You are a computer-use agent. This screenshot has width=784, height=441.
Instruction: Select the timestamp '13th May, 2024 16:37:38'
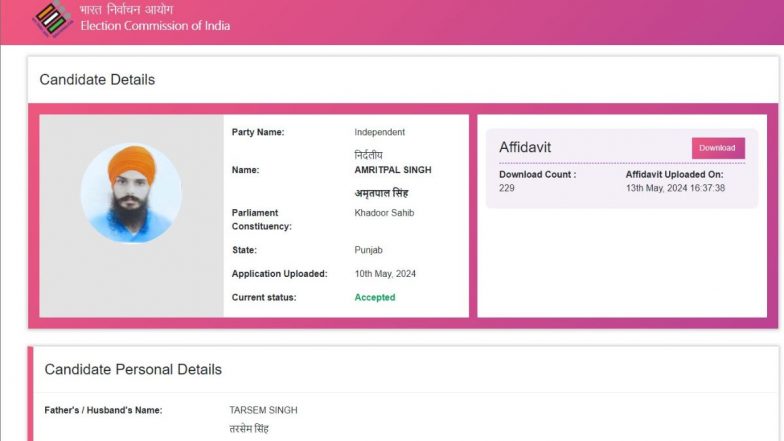coord(675,188)
